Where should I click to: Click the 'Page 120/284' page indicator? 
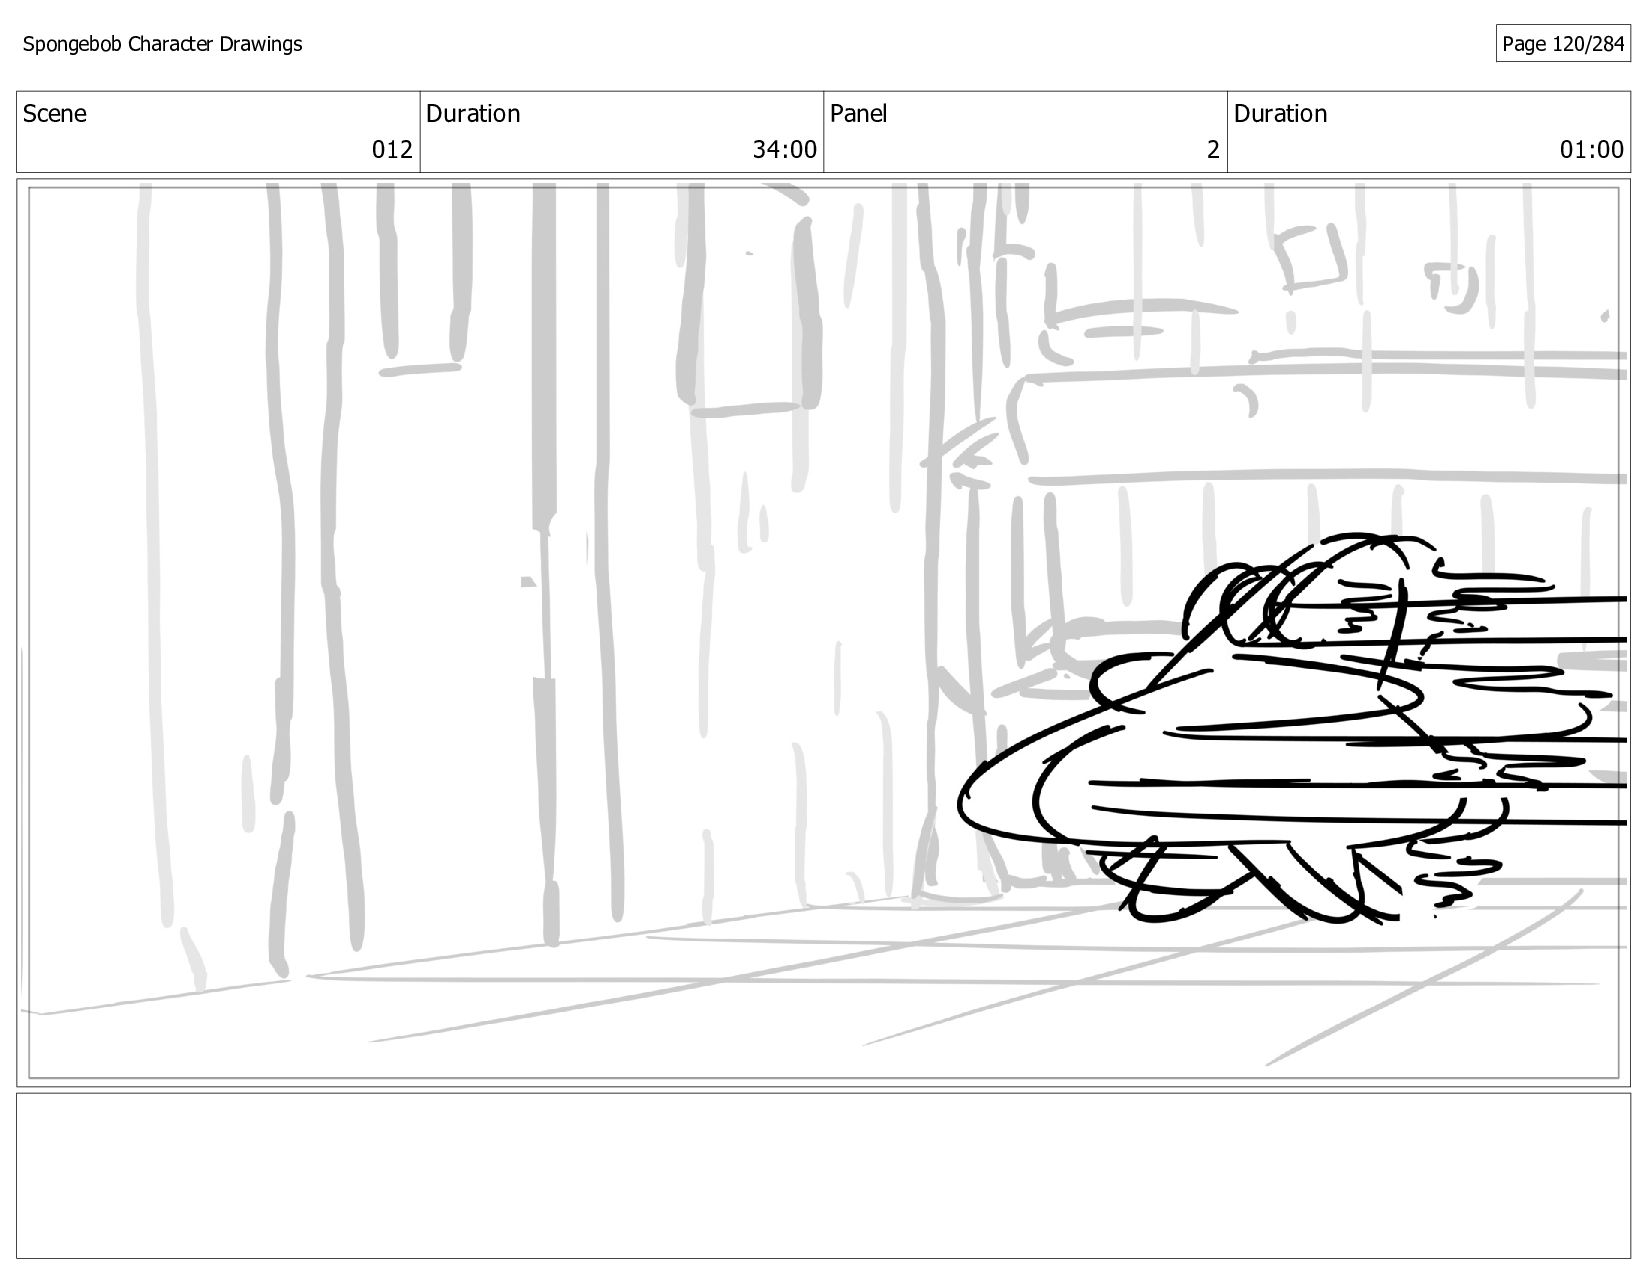pyautogui.click(x=1563, y=44)
